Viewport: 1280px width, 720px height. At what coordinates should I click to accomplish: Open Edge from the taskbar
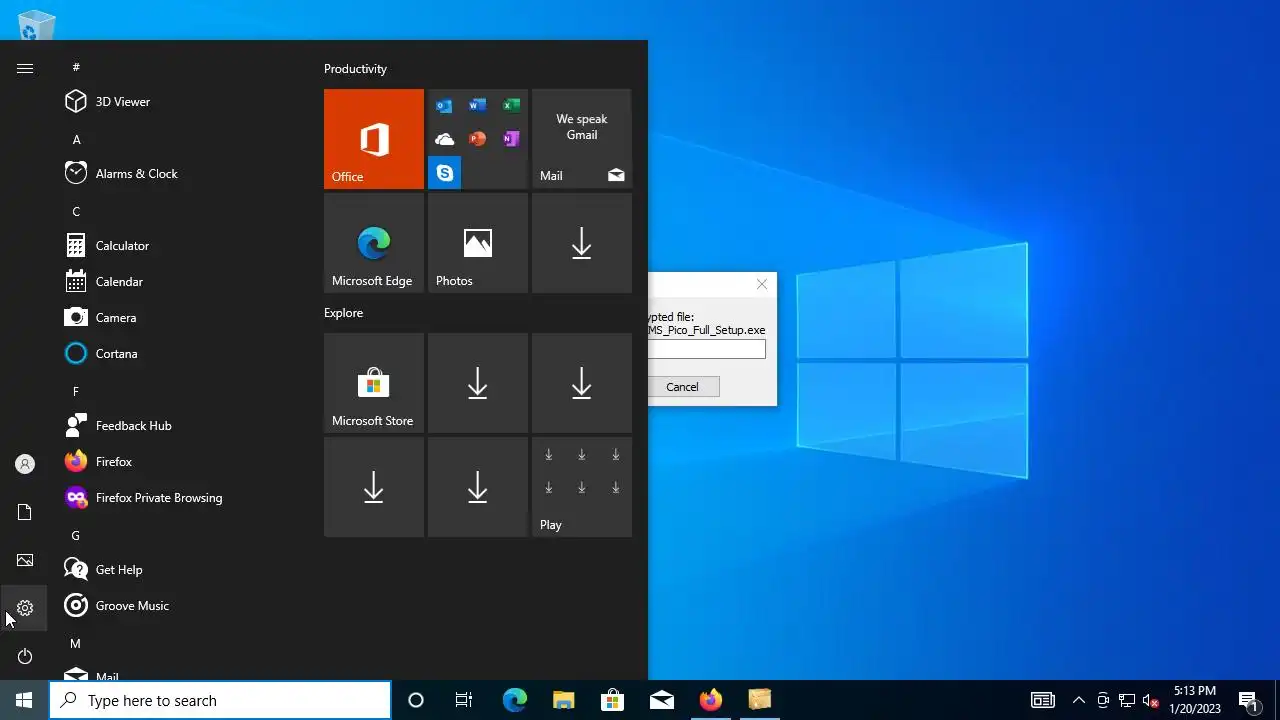point(514,700)
